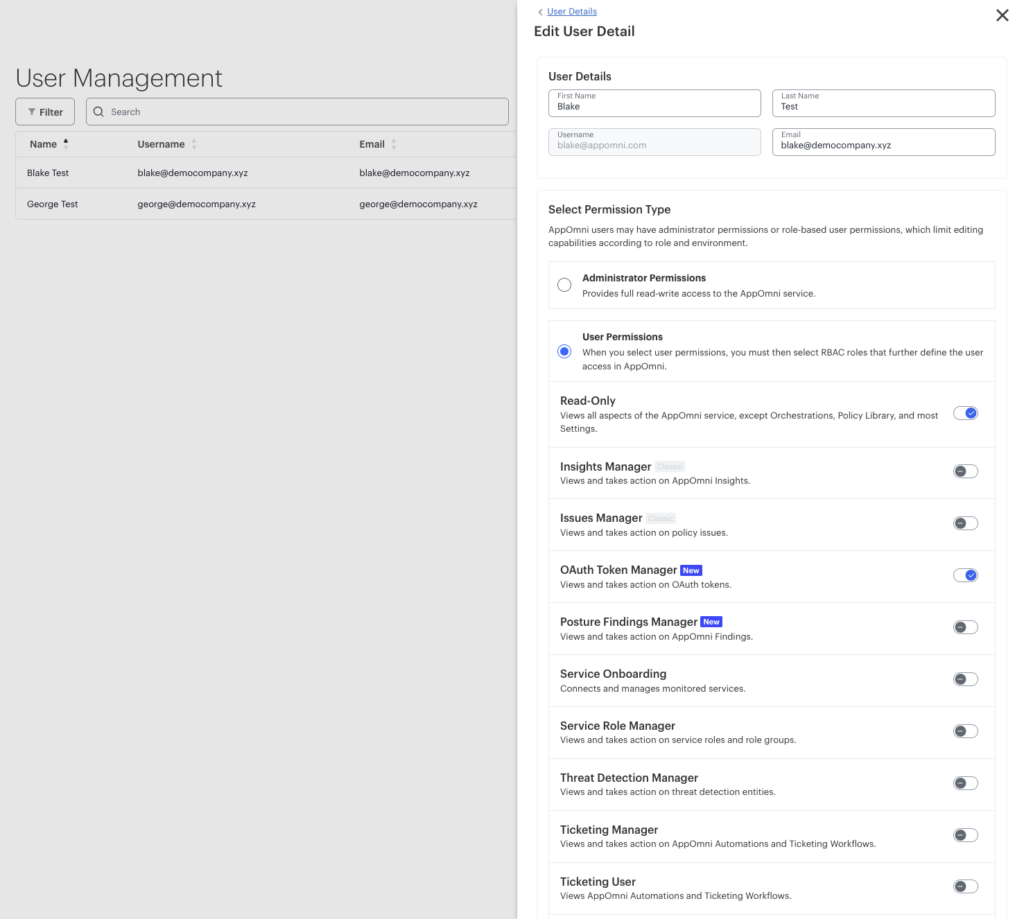Sort by Username column arrows
The image size is (1024, 919).
click(x=194, y=144)
